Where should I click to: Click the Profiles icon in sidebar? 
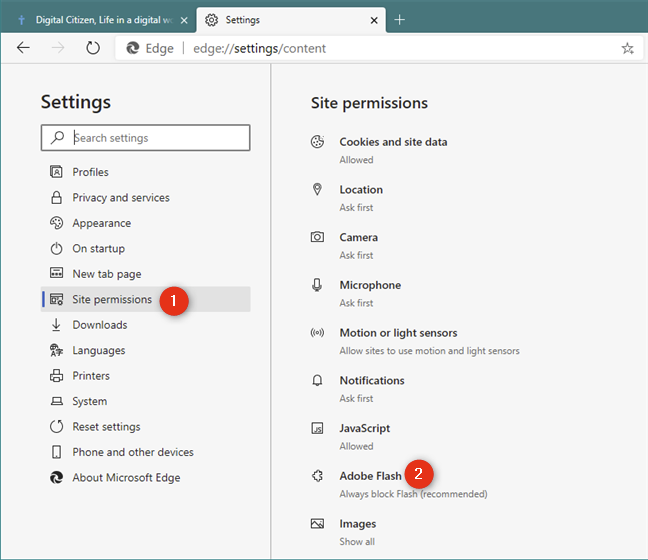(56, 172)
